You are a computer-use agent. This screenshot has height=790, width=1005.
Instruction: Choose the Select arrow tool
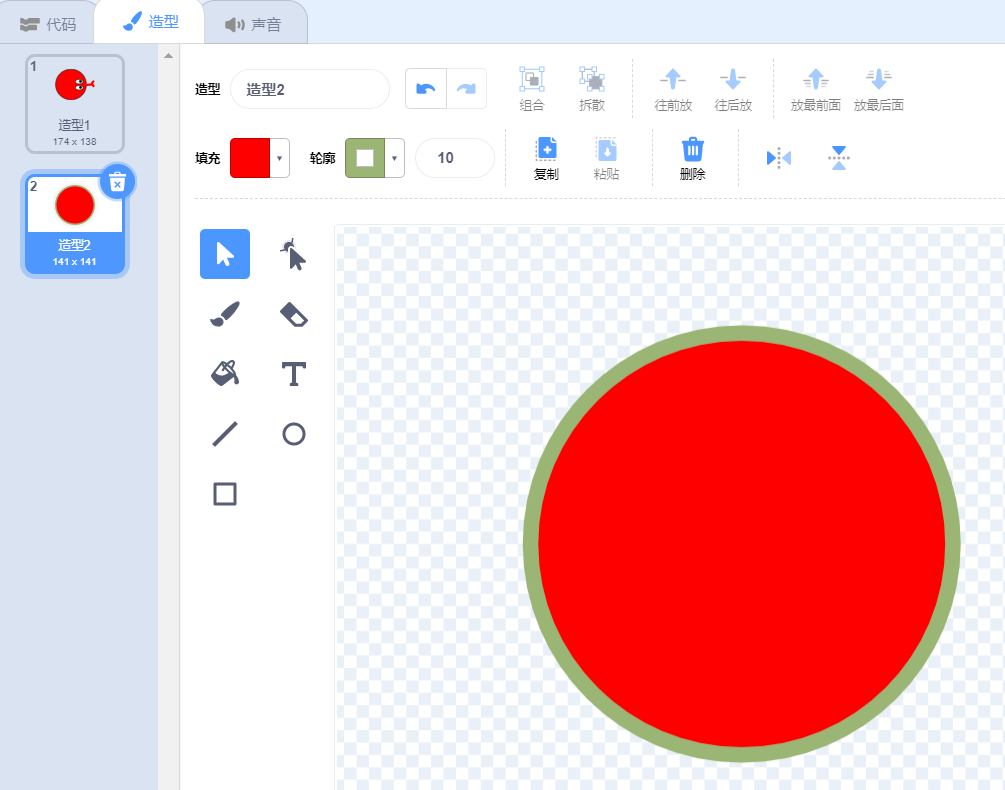(225, 254)
